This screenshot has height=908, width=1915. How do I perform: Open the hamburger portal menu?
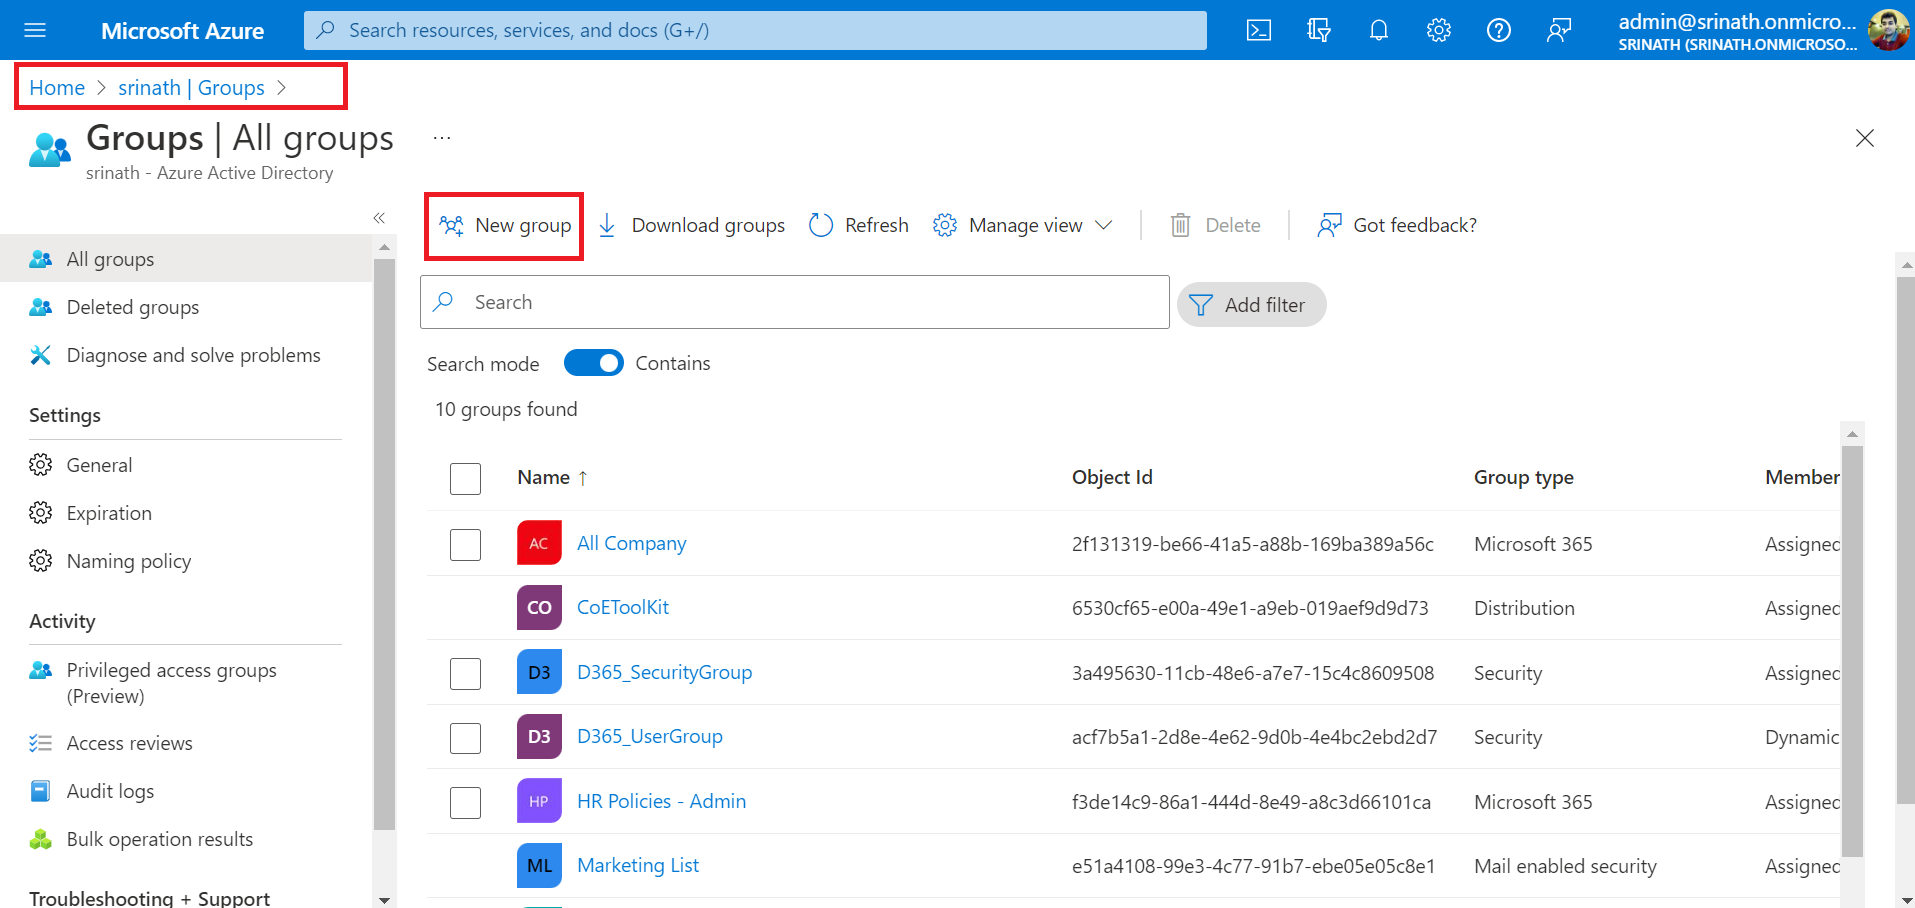pyautogui.click(x=35, y=30)
